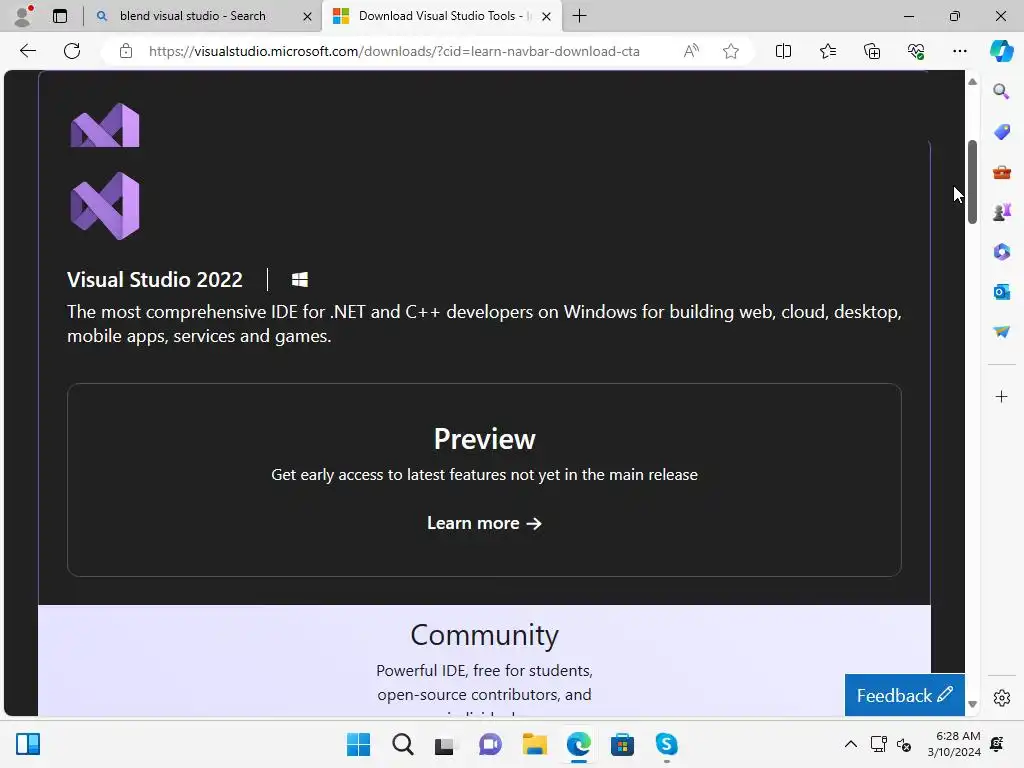
Task: Click the Visual Studio 2022 title
Action: tap(155, 280)
